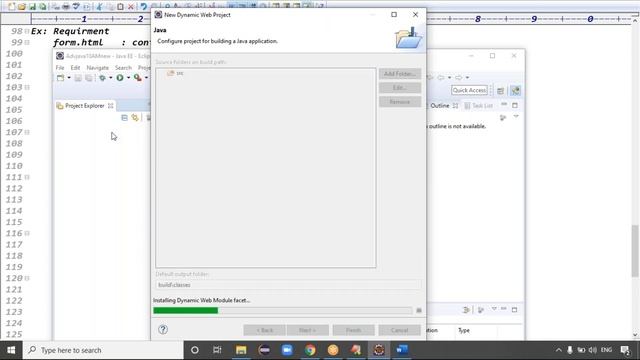The width and height of the screenshot is (640, 360).
Task: Open the Eclipse Navigate menu
Action: click(98, 67)
